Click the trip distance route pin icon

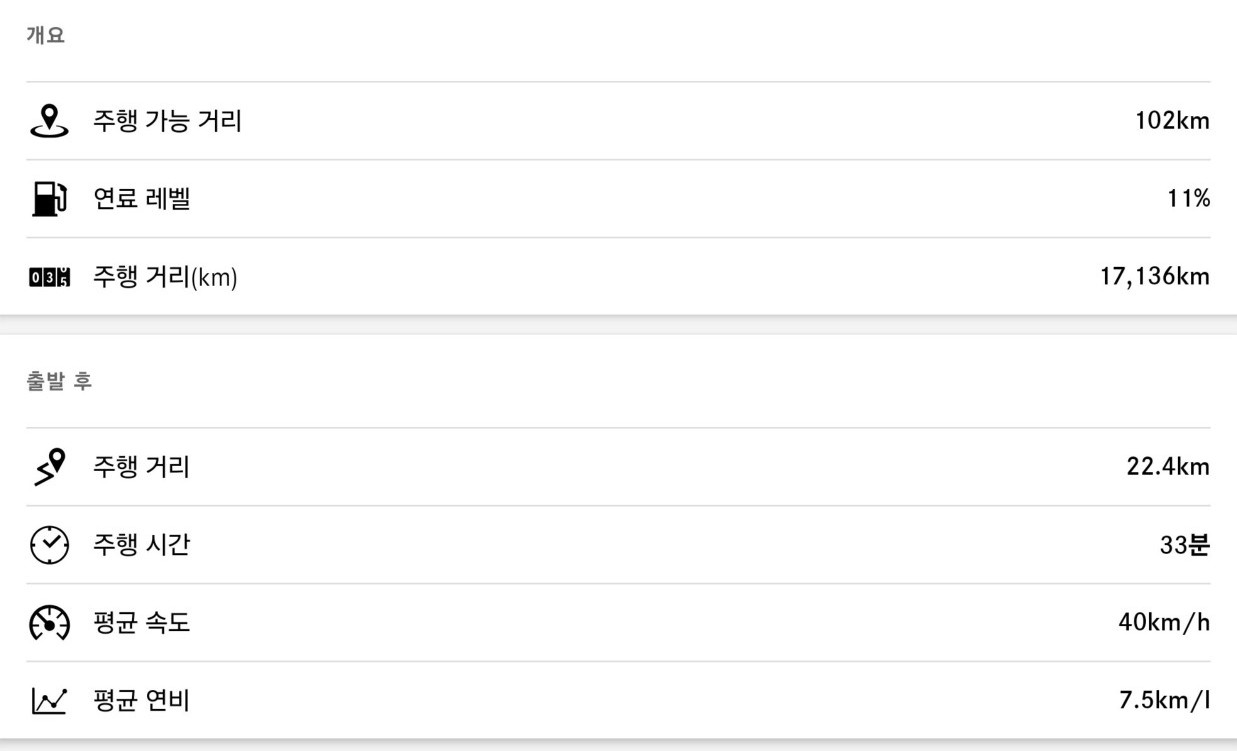click(49, 467)
